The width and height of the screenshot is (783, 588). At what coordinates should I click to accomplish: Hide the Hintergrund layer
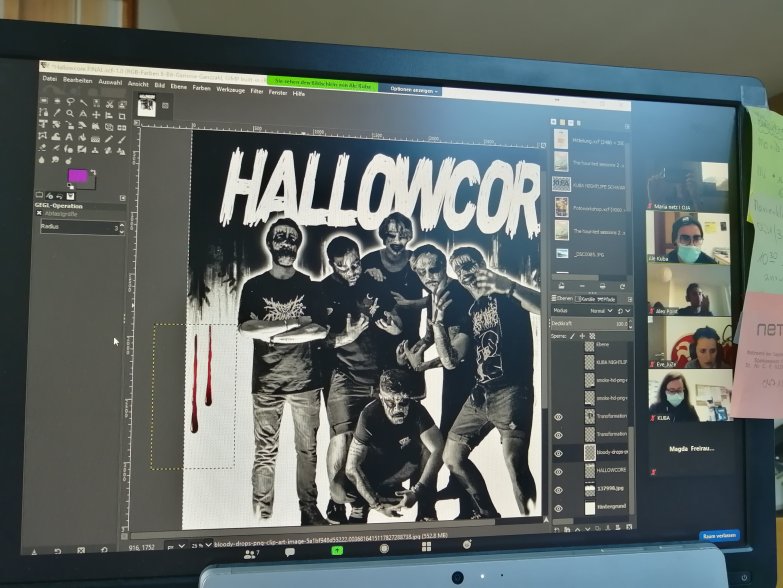558,508
